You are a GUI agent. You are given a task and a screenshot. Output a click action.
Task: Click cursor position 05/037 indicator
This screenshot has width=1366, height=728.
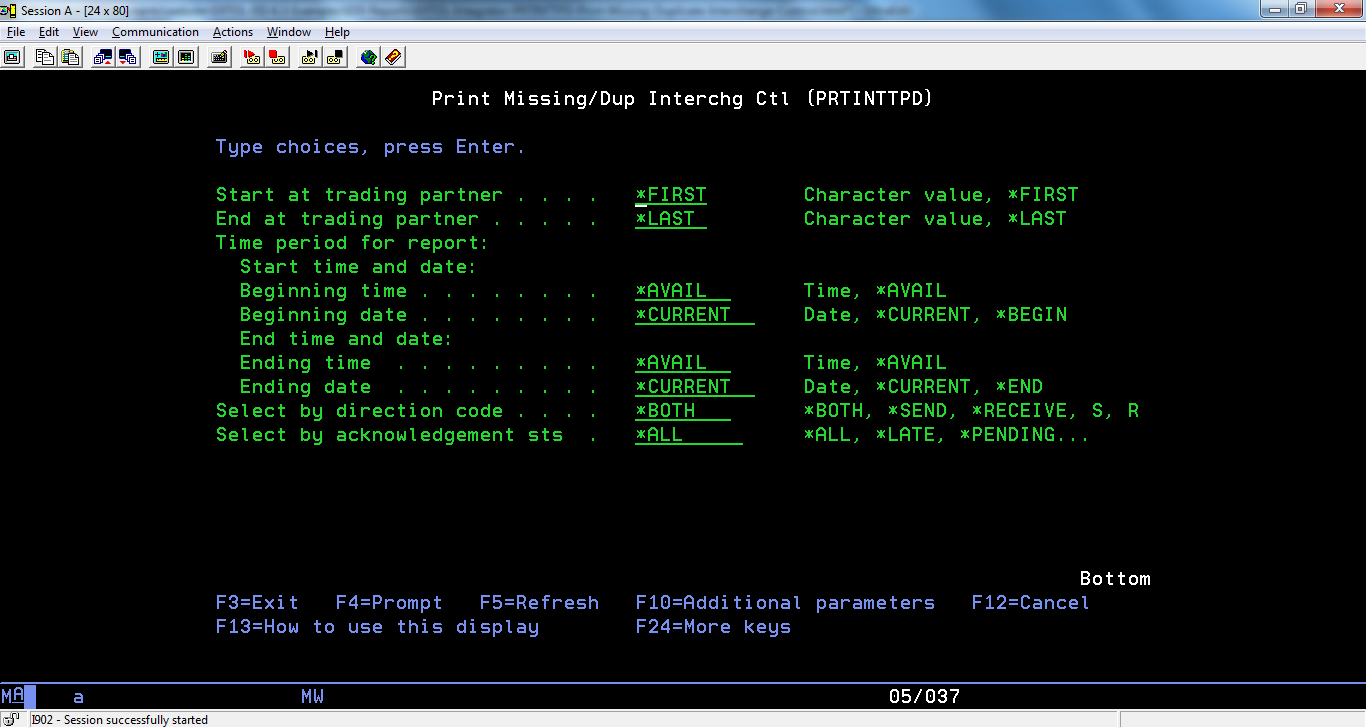924,697
